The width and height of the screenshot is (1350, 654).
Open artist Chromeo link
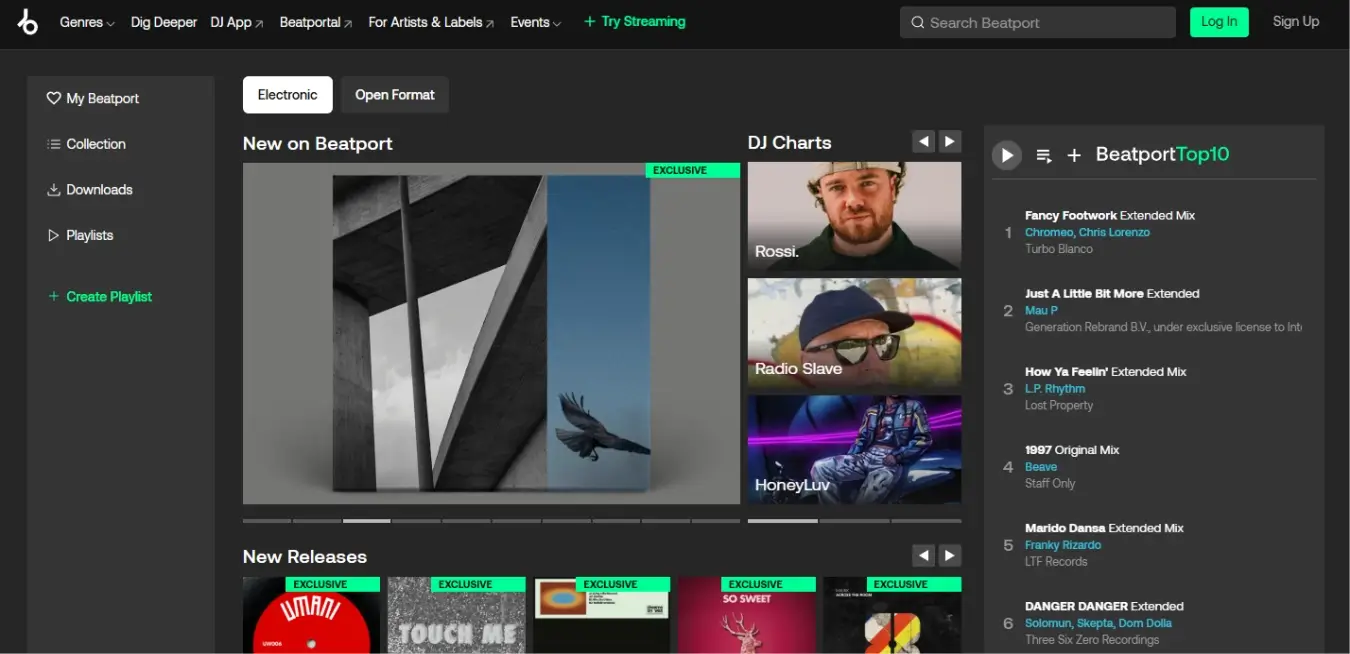(1048, 232)
